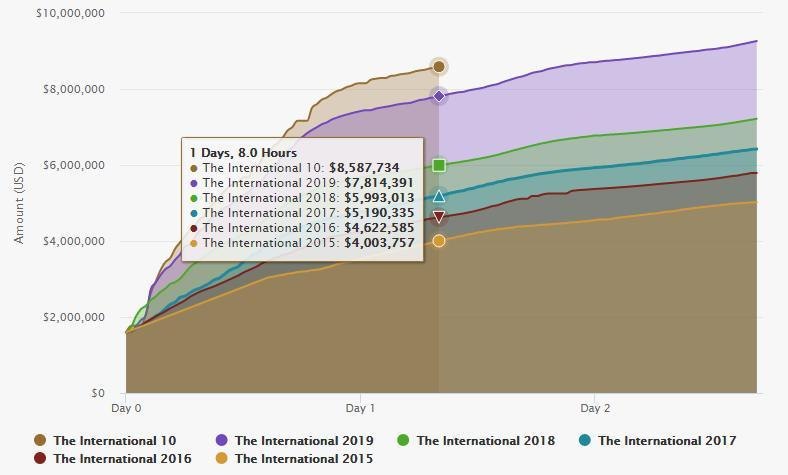Click the 'Day 0' x-axis label
The height and width of the screenshot is (475, 788).
[x=126, y=408]
